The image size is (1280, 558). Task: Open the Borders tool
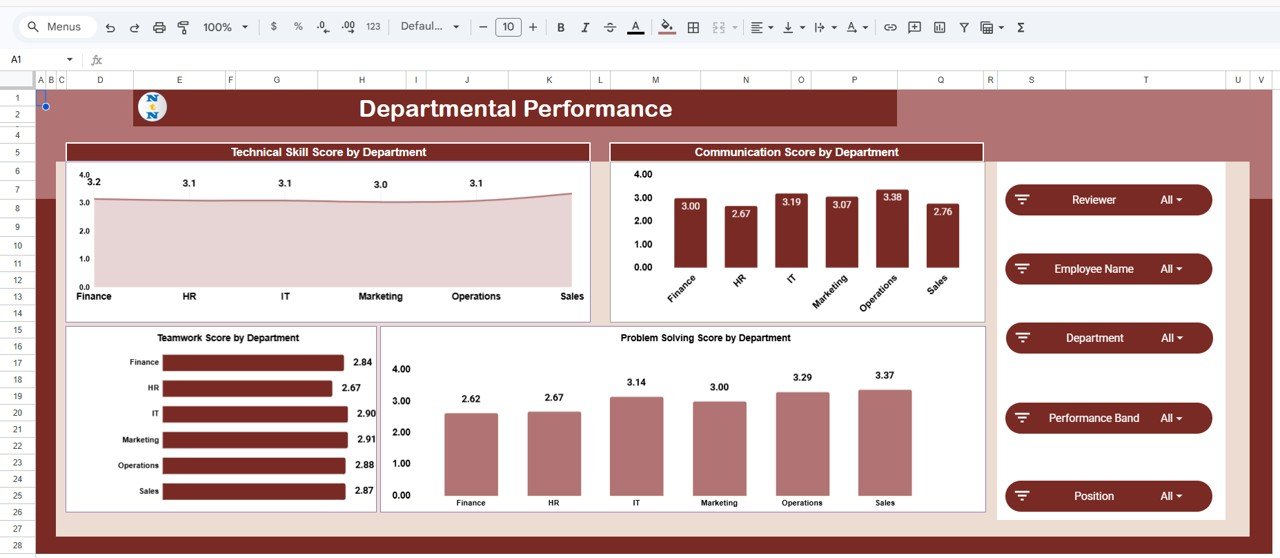(x=693, y=27)
